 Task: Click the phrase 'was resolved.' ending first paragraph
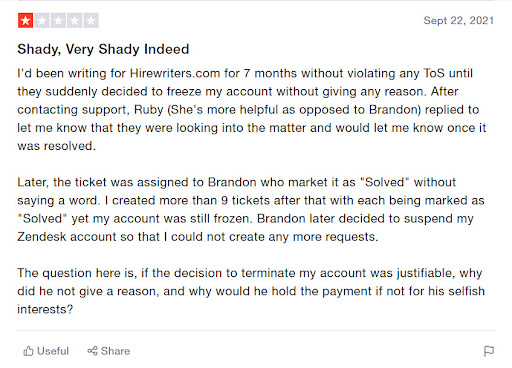(x=56, y=146)
